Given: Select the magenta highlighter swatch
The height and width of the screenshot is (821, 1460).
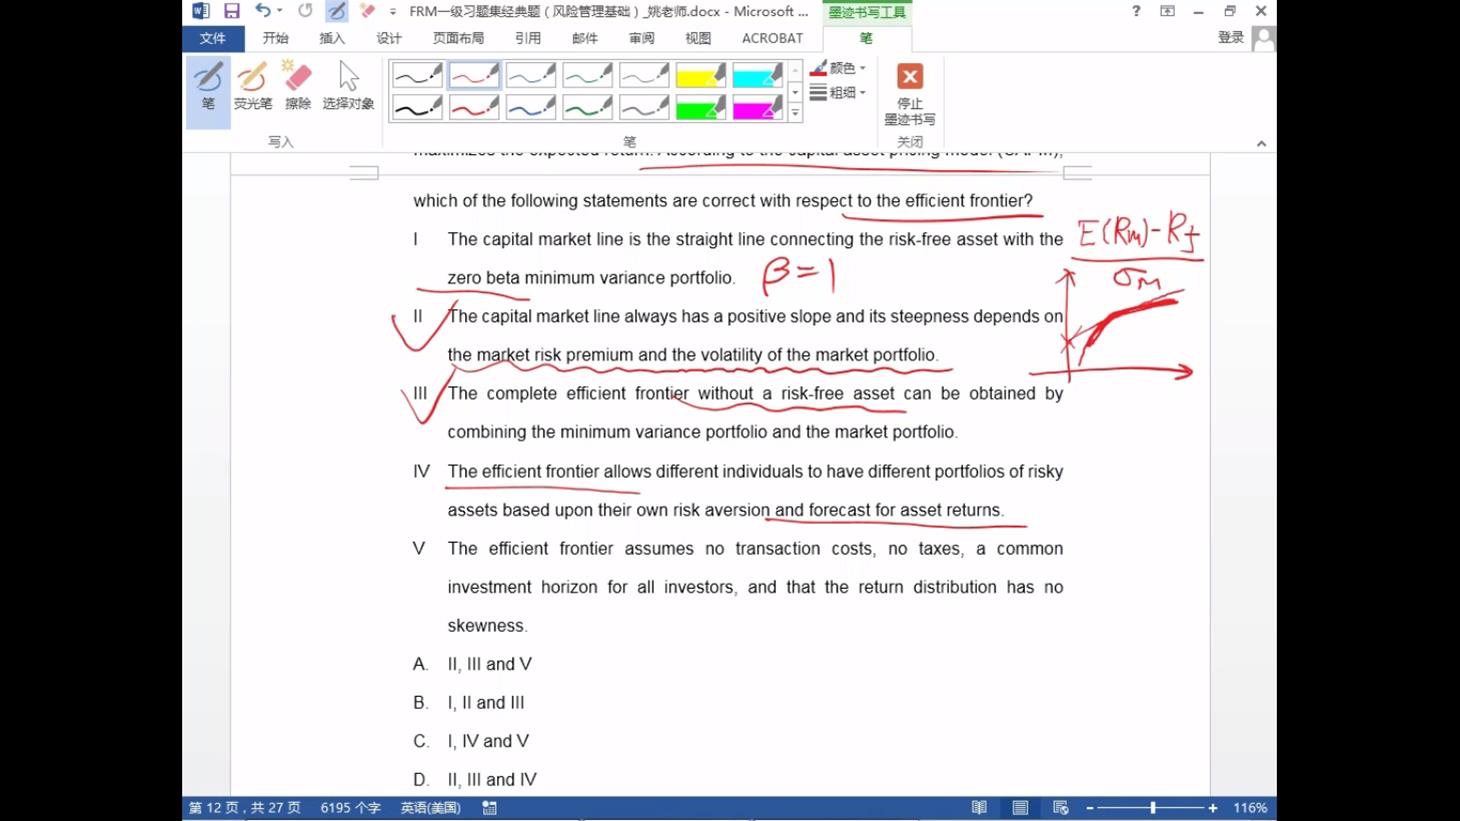Looking at the screenshot, I should (758, 107).
